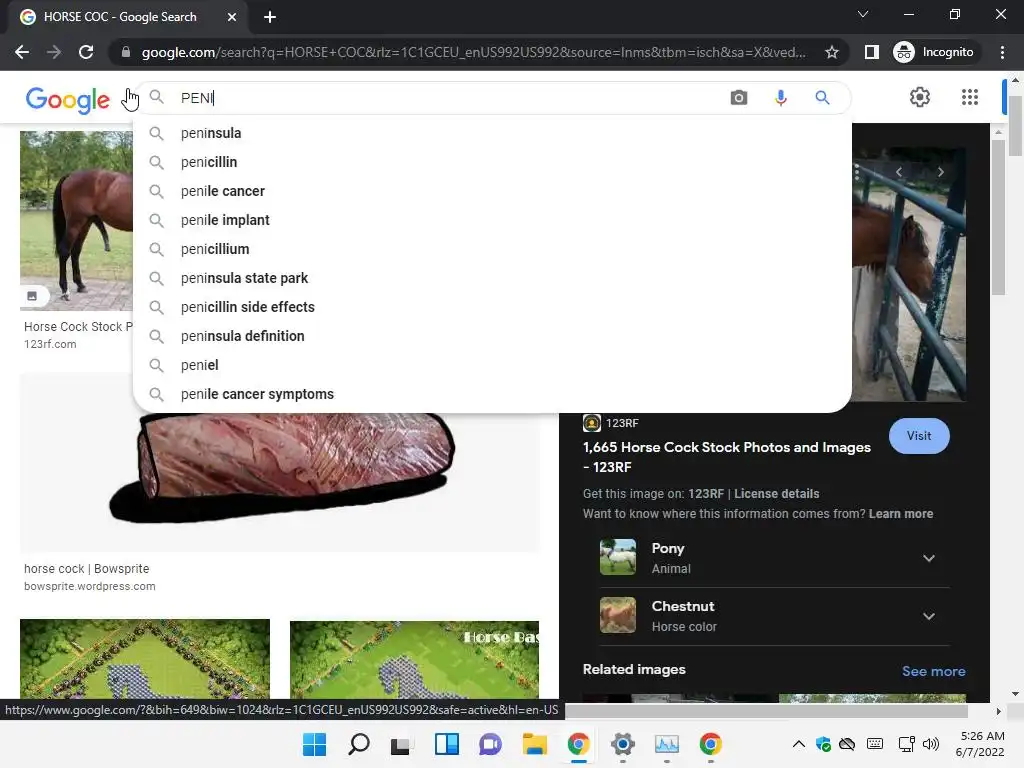Open the Chestnut thumbnail
Screen dimensions: 1024x768
(618, 615)
